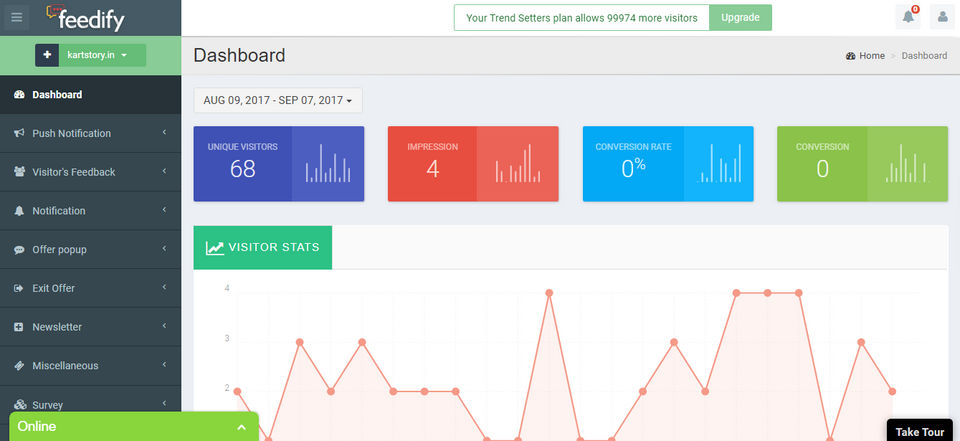
Task: Open the date range picker
Action: pyautogui.click(x=278, y=100)
